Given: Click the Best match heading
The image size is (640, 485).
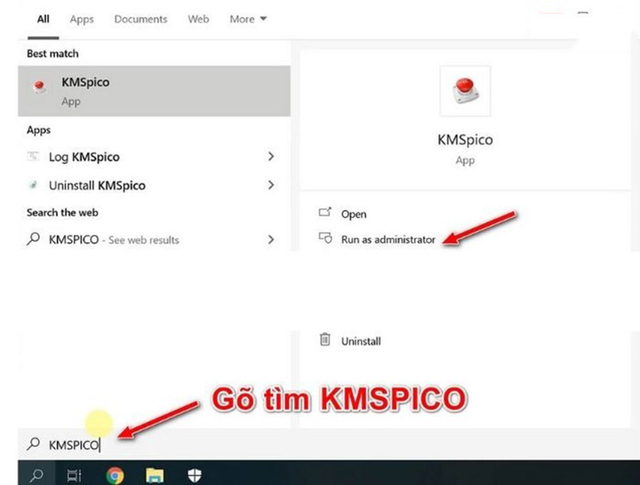Looking at the screenshot, I should pos(53,53).
